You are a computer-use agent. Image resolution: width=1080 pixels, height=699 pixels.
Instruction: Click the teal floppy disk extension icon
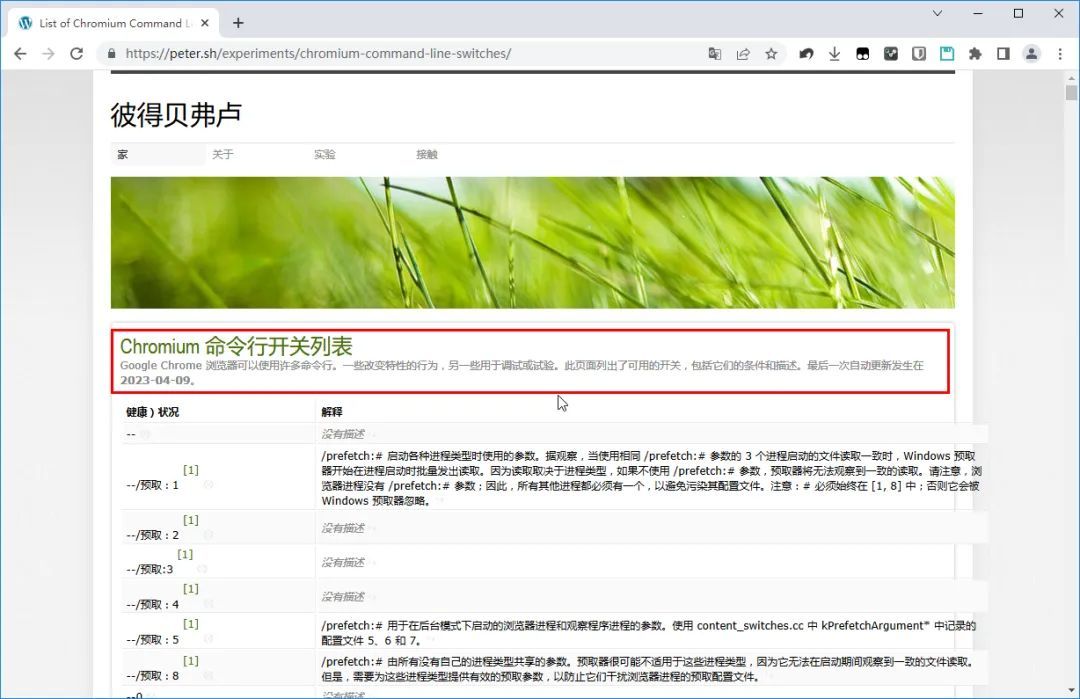[x=947, y=54]
